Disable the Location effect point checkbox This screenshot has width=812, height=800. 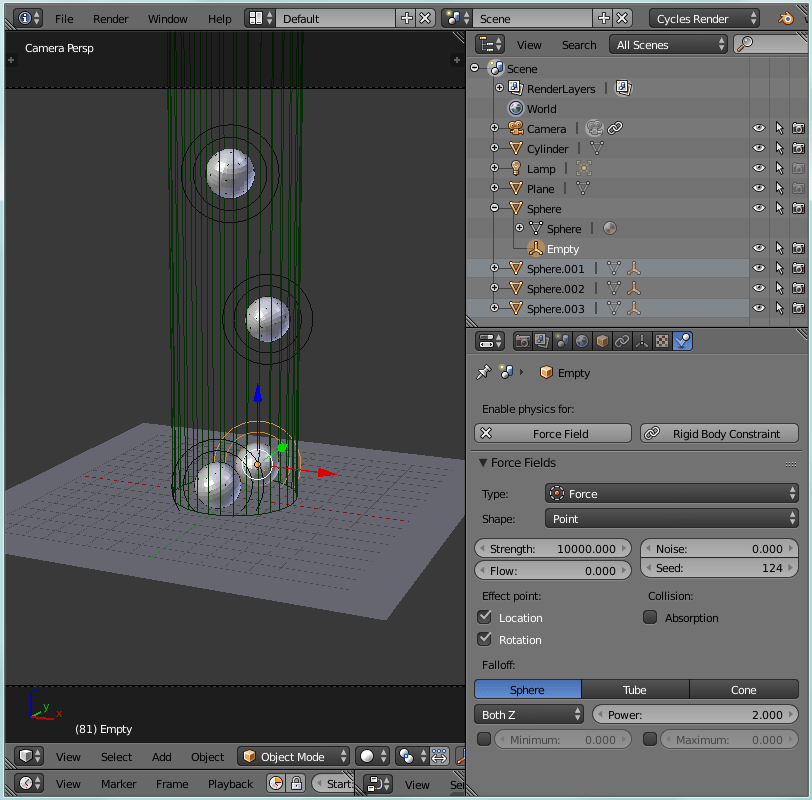coord(486,618)
